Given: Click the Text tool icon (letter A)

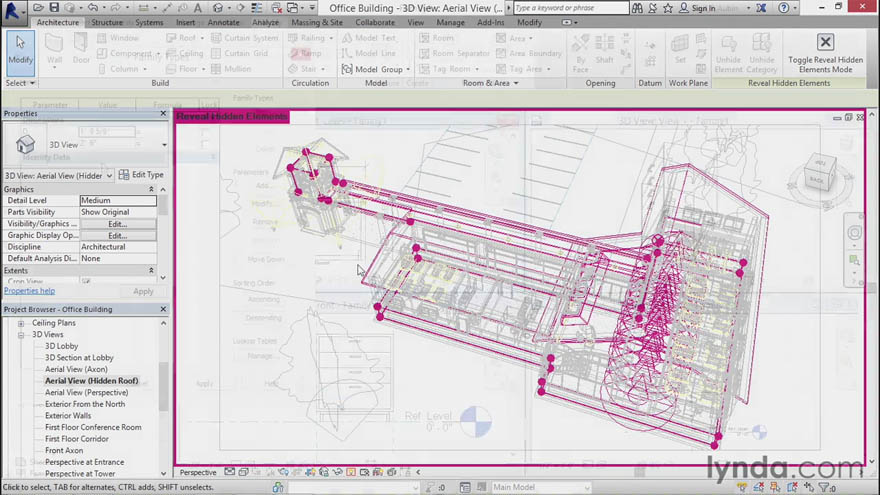Looking at the screenshot, I should coord(198,7).
